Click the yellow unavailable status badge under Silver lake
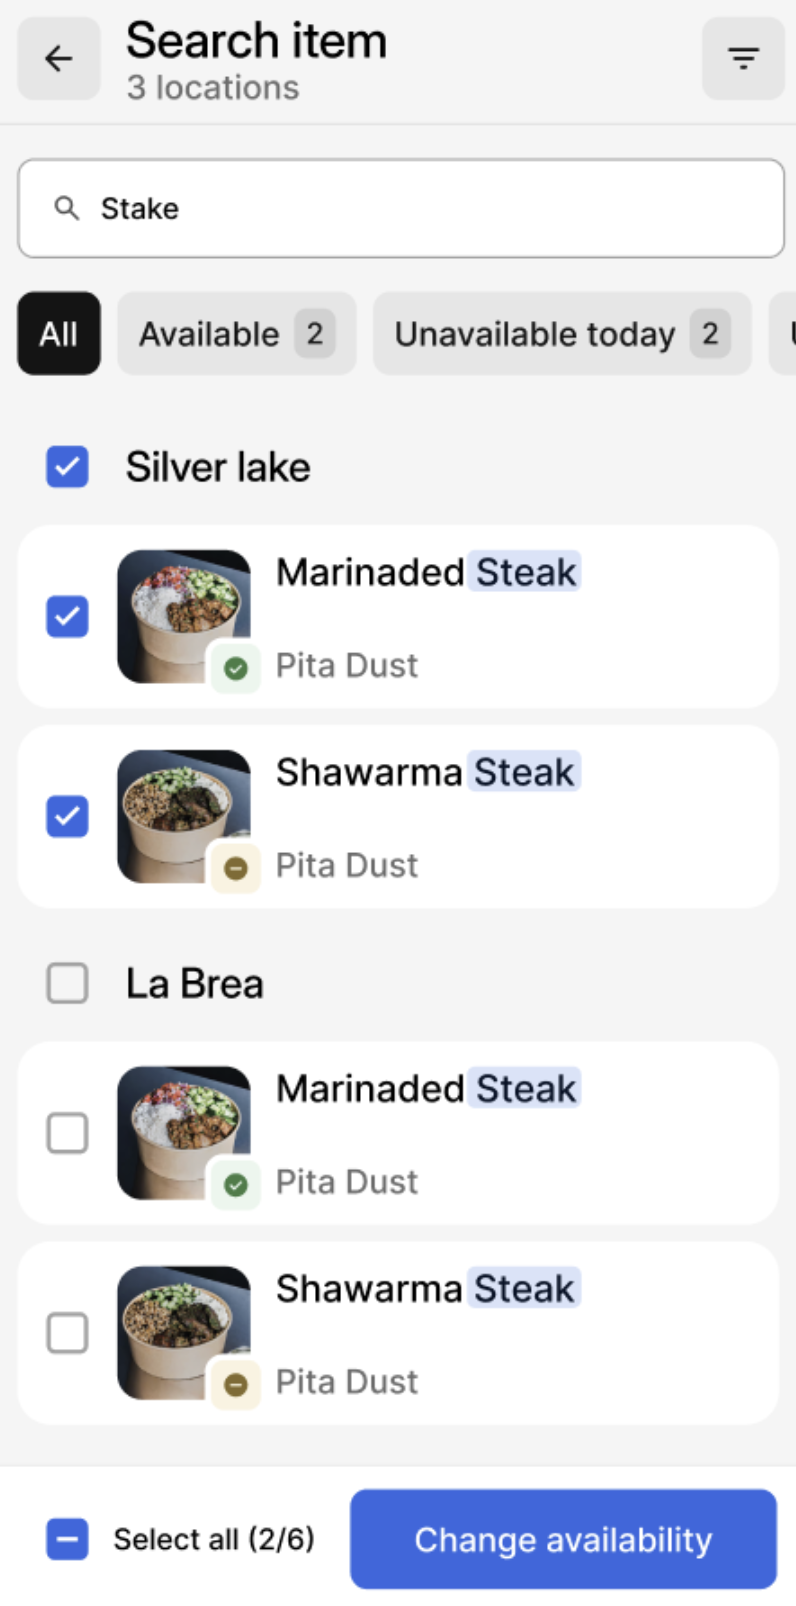This screenshot has width=796, height=1606. click(236, 868)
